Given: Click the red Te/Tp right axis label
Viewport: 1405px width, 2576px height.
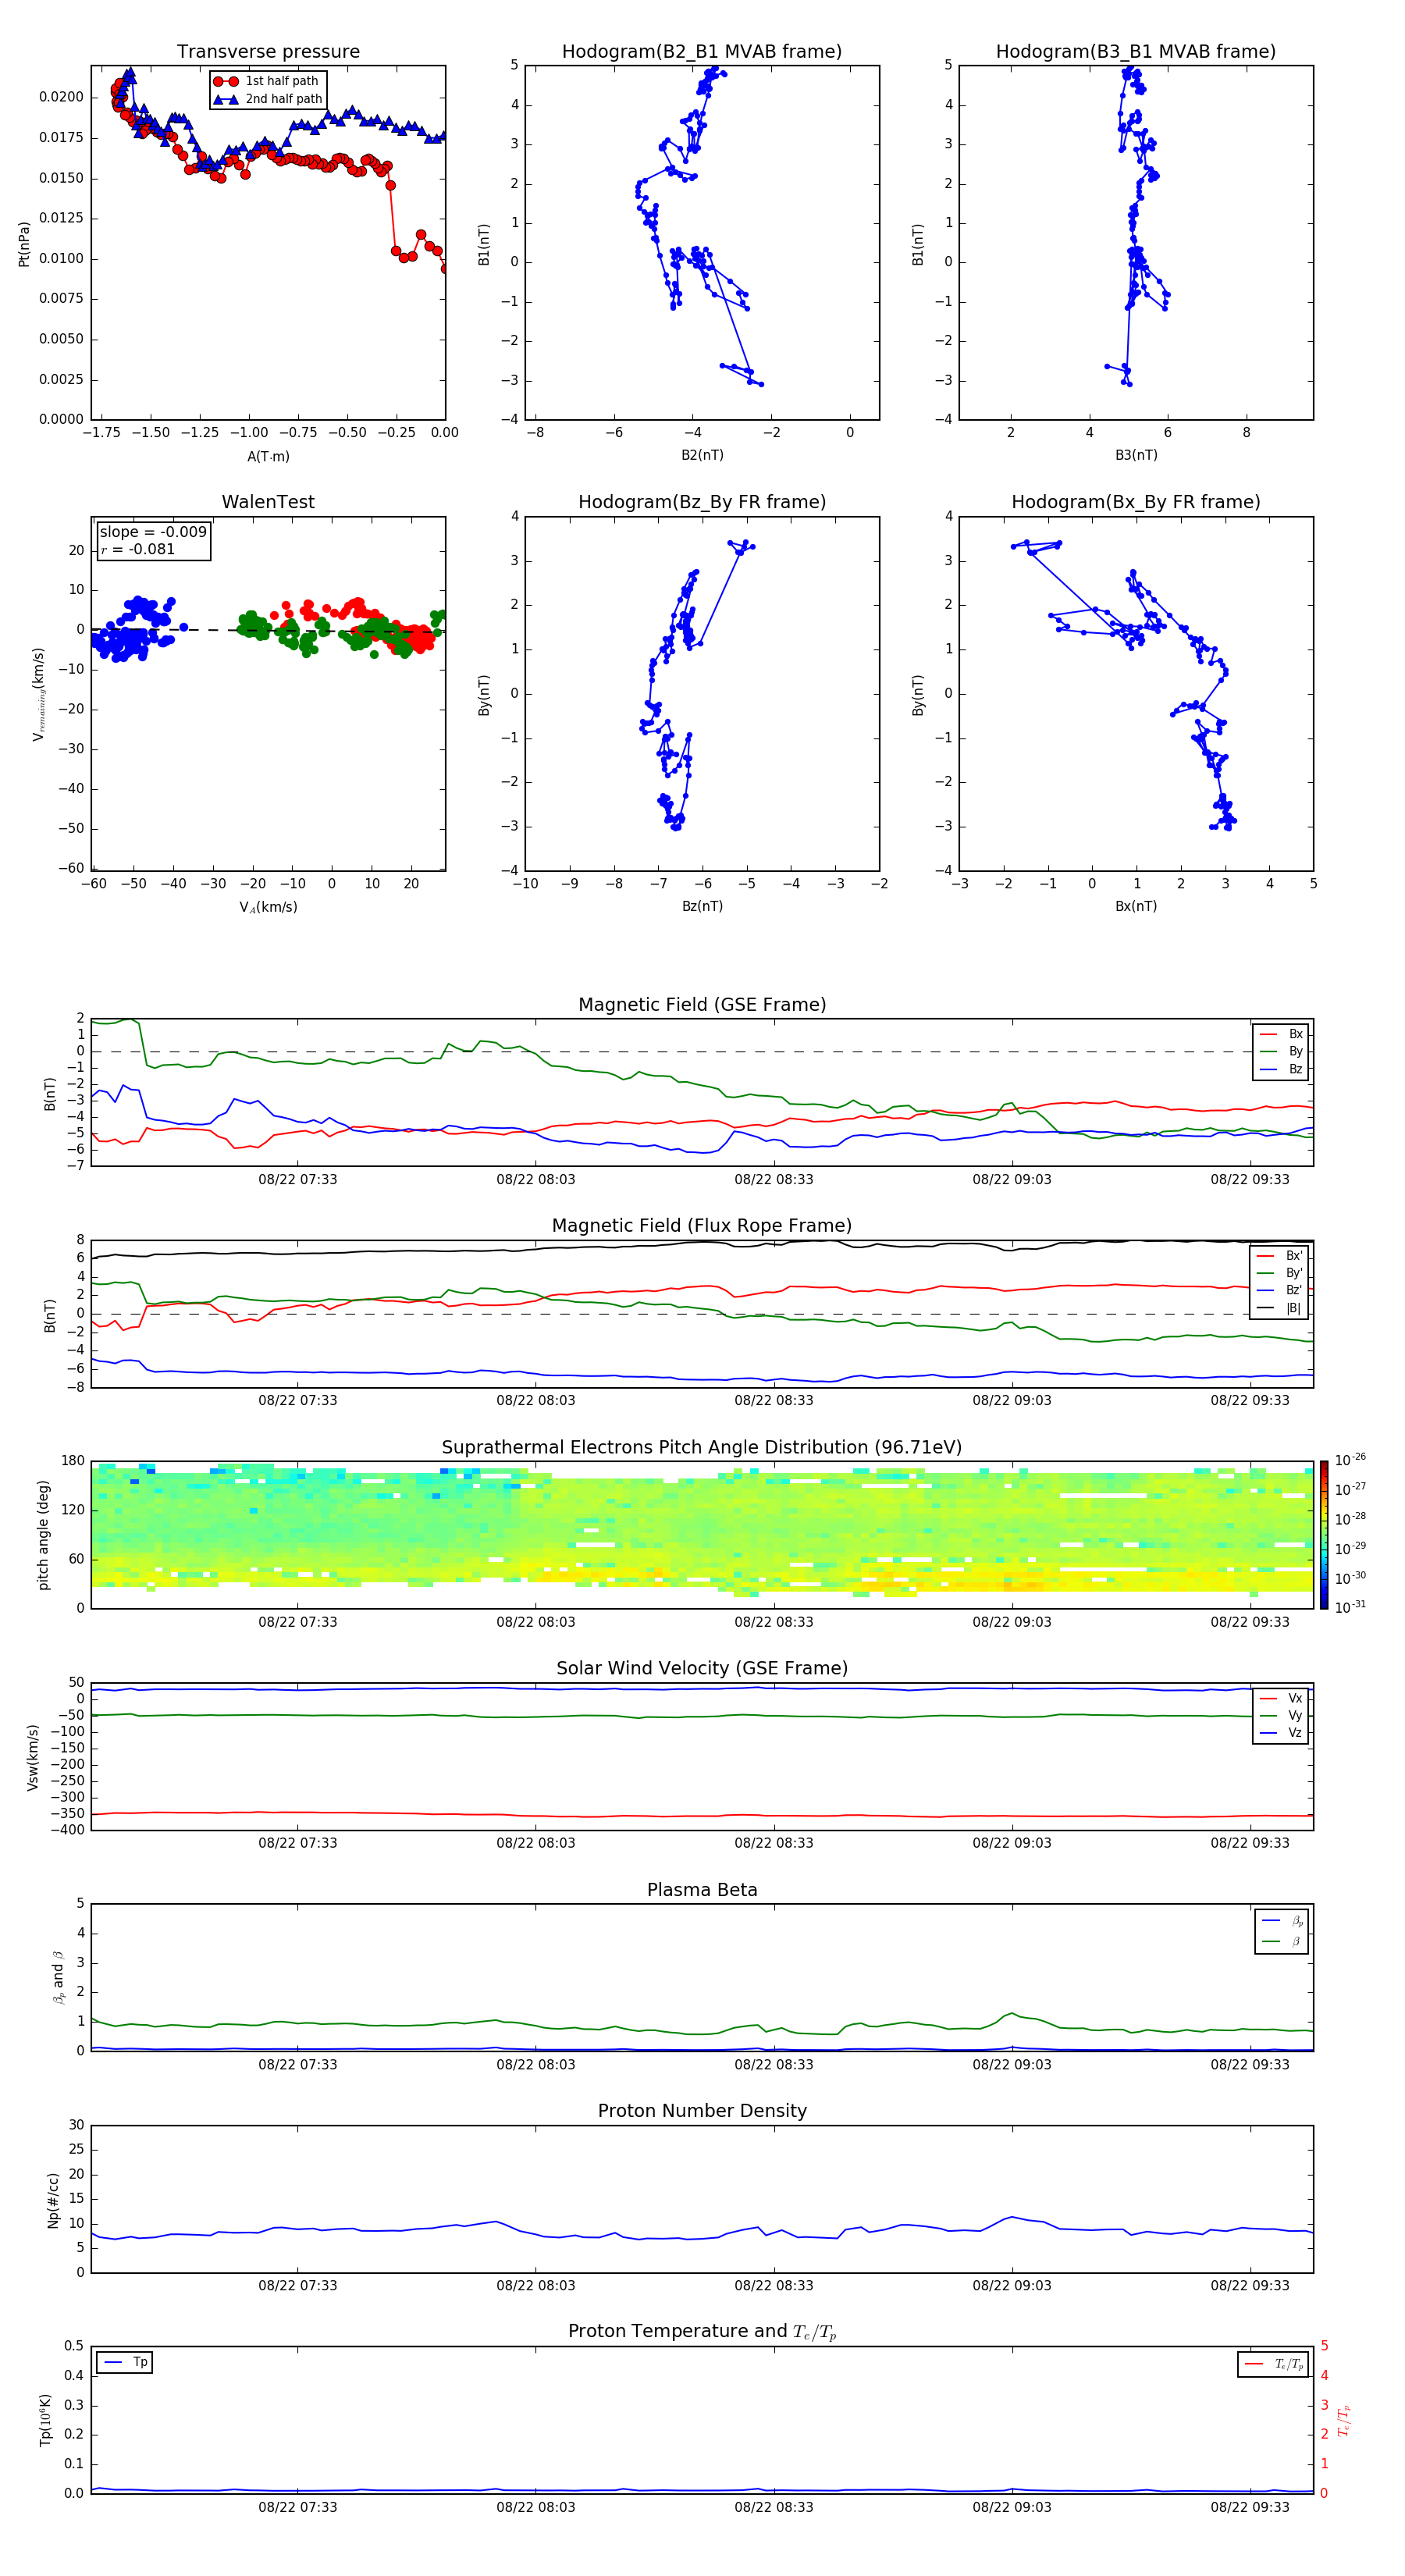Looking at the screenshot, I should (x=1343, y=2420).
